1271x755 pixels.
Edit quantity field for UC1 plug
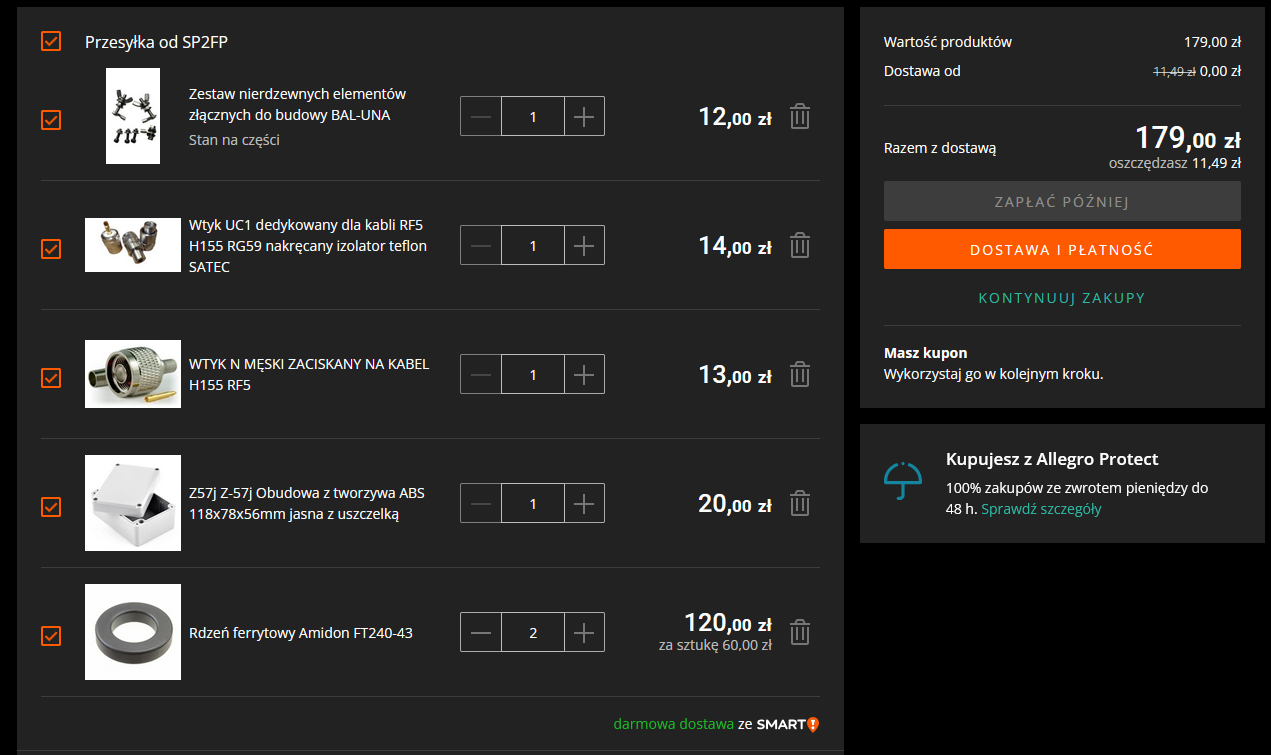click(533, 245)
